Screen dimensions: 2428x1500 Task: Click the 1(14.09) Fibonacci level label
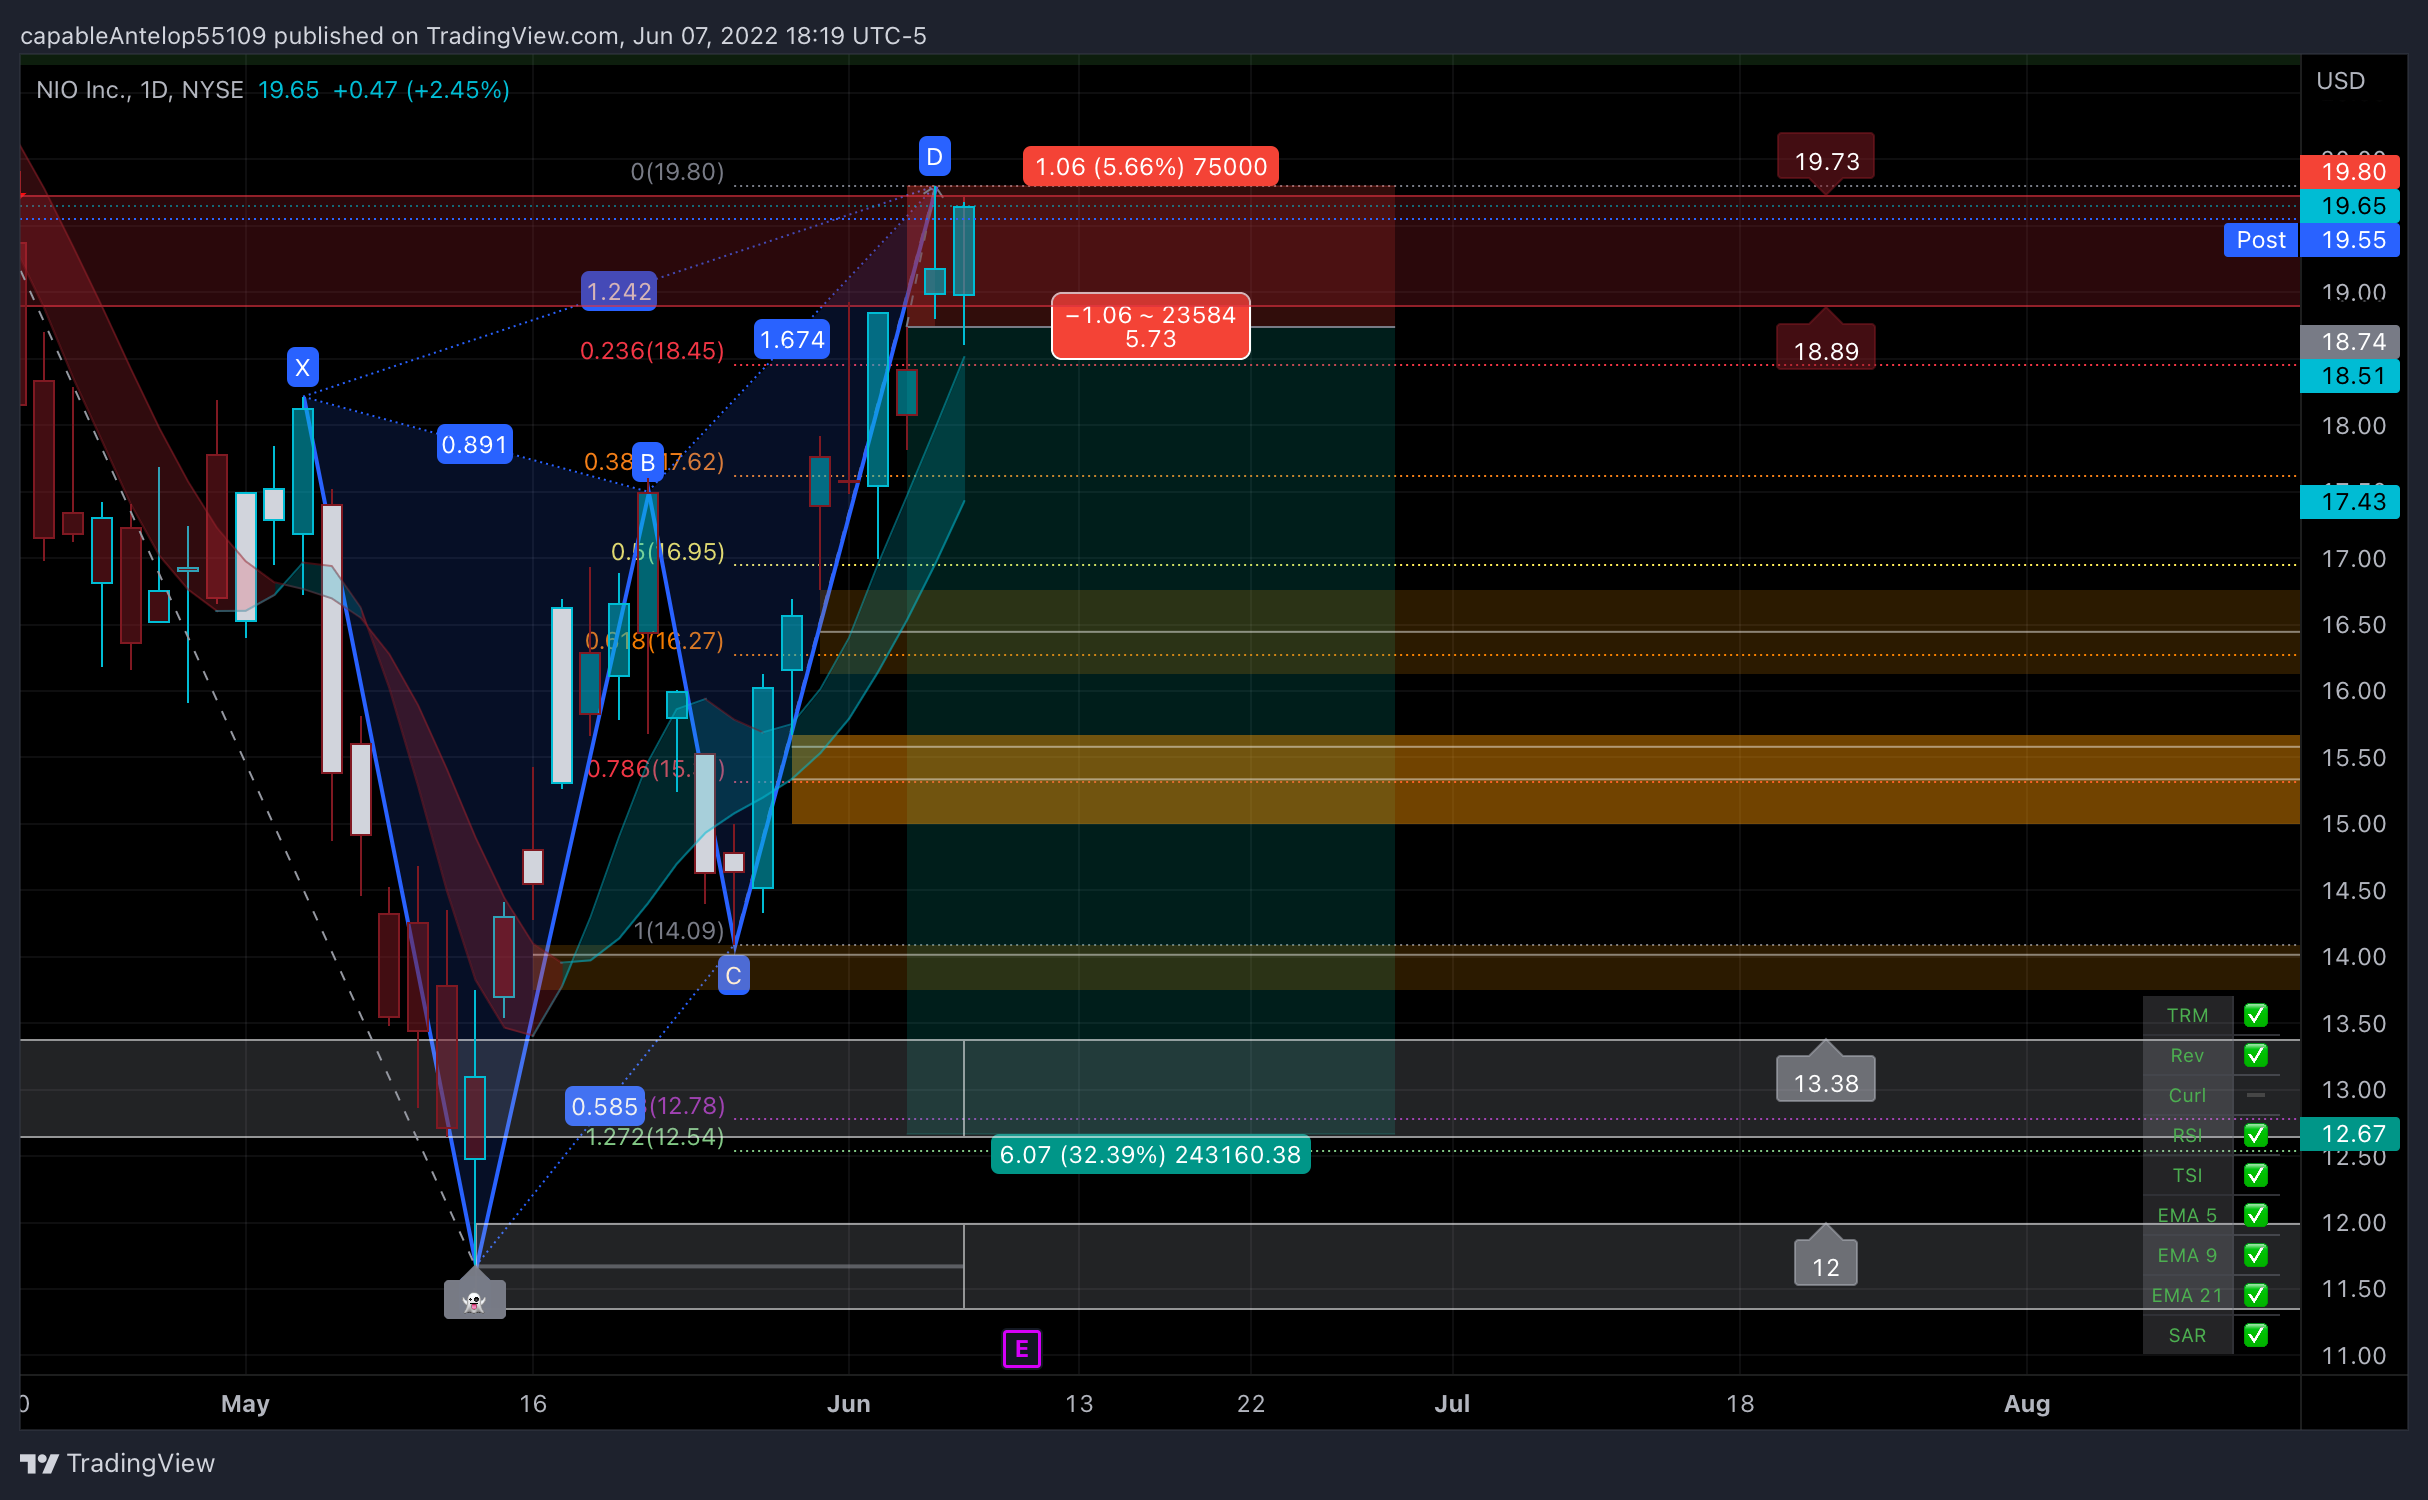click(679, 930)
